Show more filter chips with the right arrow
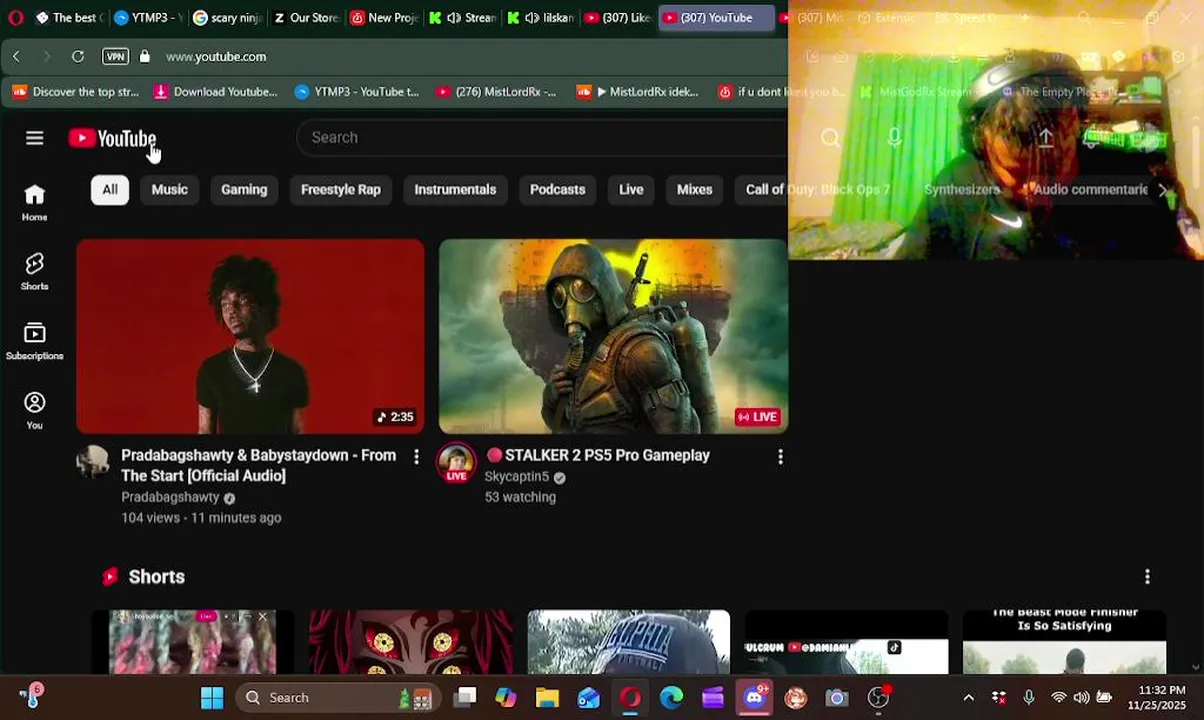 [1163, 189]
